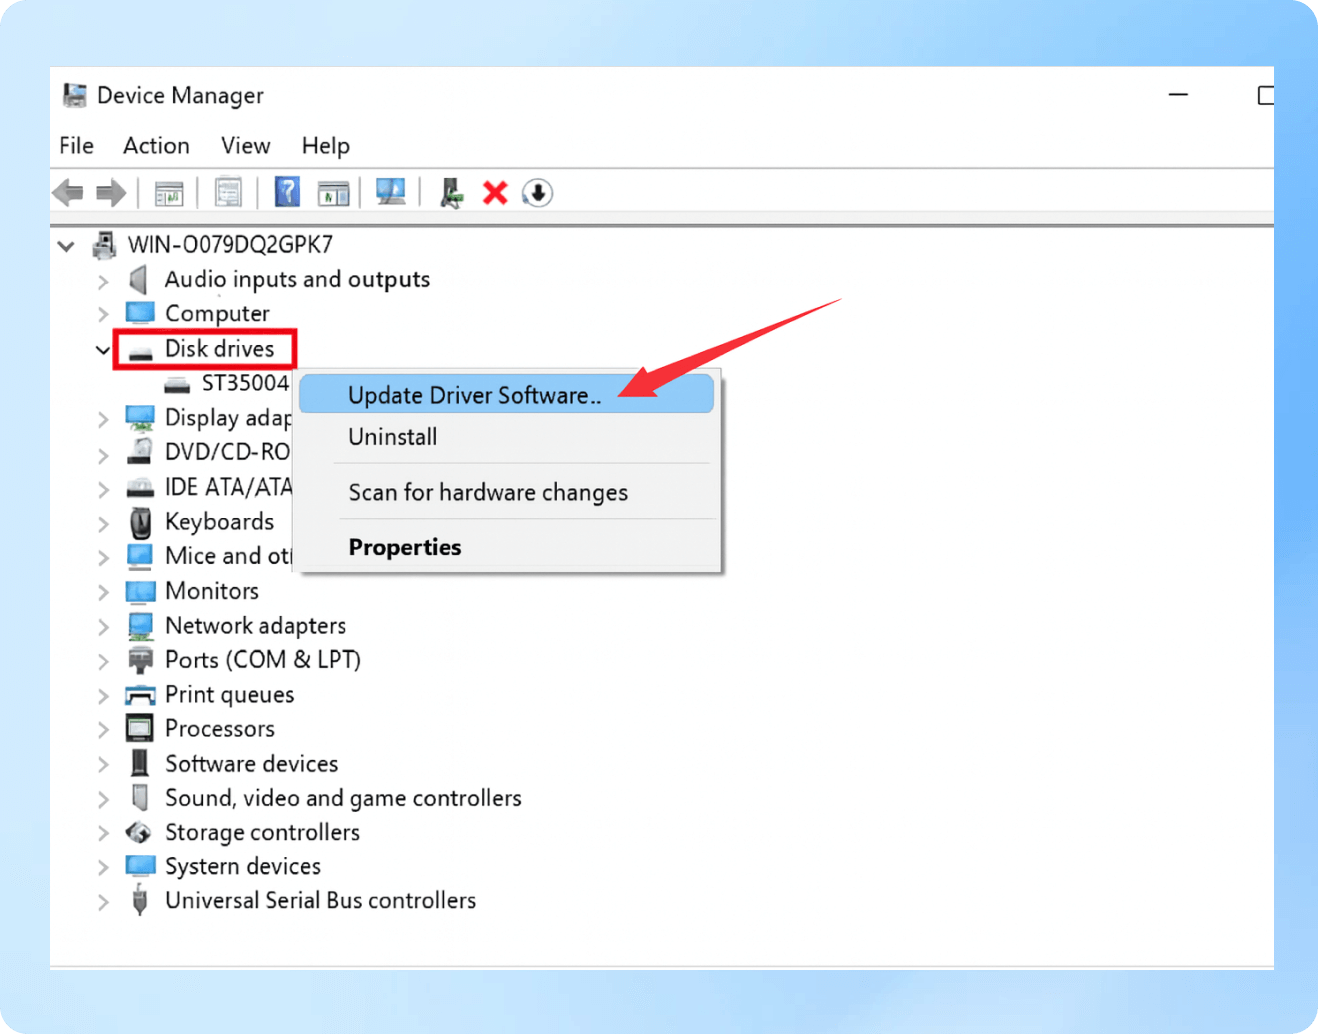Click the Forward arrow toolbar icon
Image resolution: width=1318 pixels, height=1034 pixels.
click(110, 192)
